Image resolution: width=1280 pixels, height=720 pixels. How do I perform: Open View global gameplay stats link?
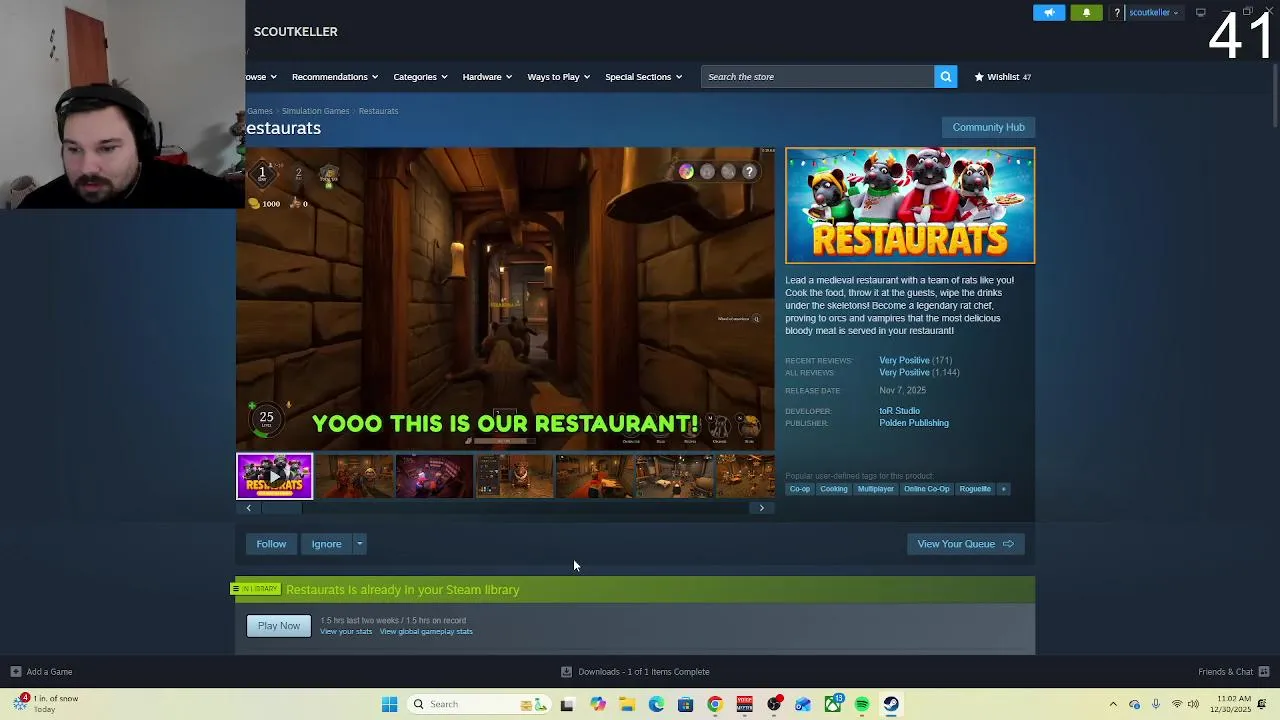[x=426, y=632]
